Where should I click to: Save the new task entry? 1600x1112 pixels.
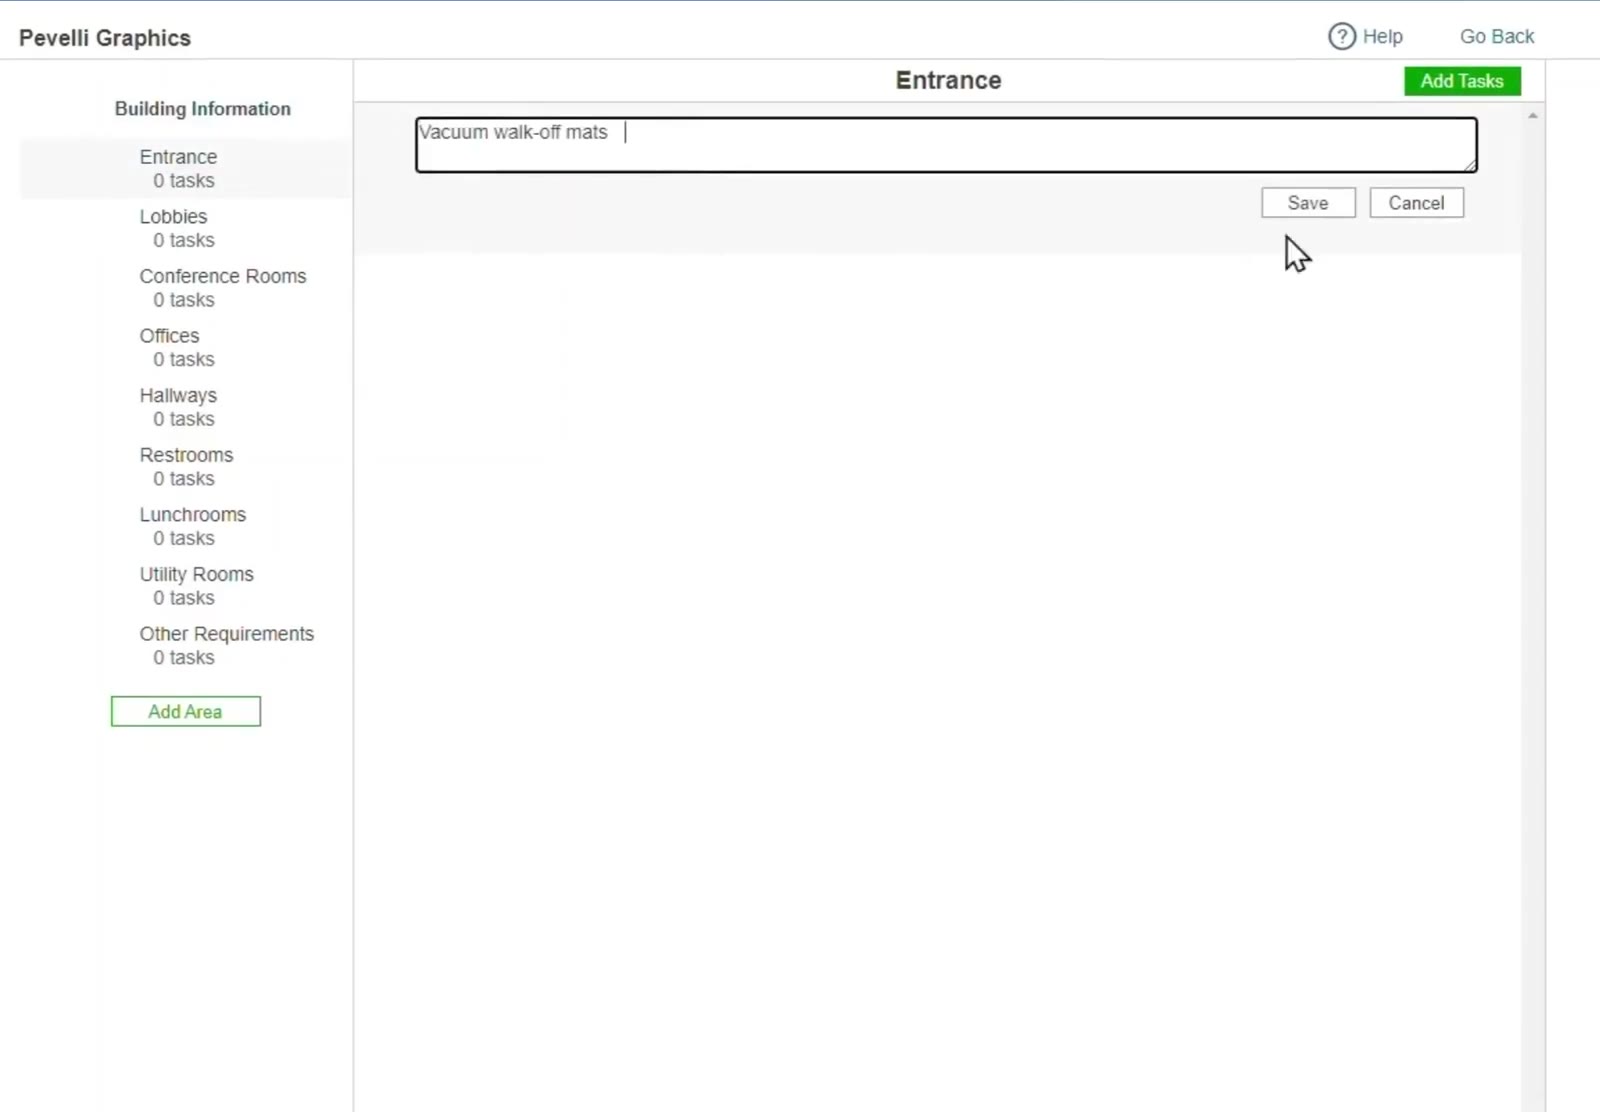pyautogui.click(x=1308, y=203)
